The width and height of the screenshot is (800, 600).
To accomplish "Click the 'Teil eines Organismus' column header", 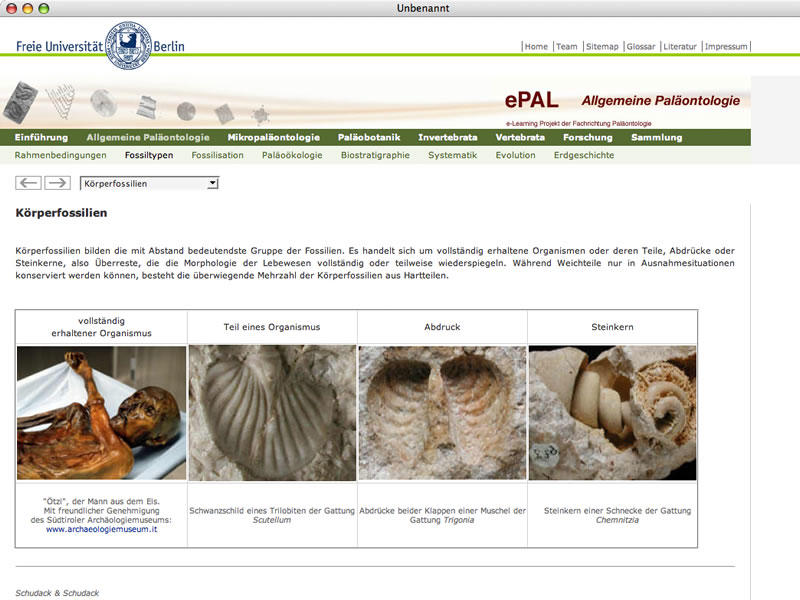I will 272,327.
